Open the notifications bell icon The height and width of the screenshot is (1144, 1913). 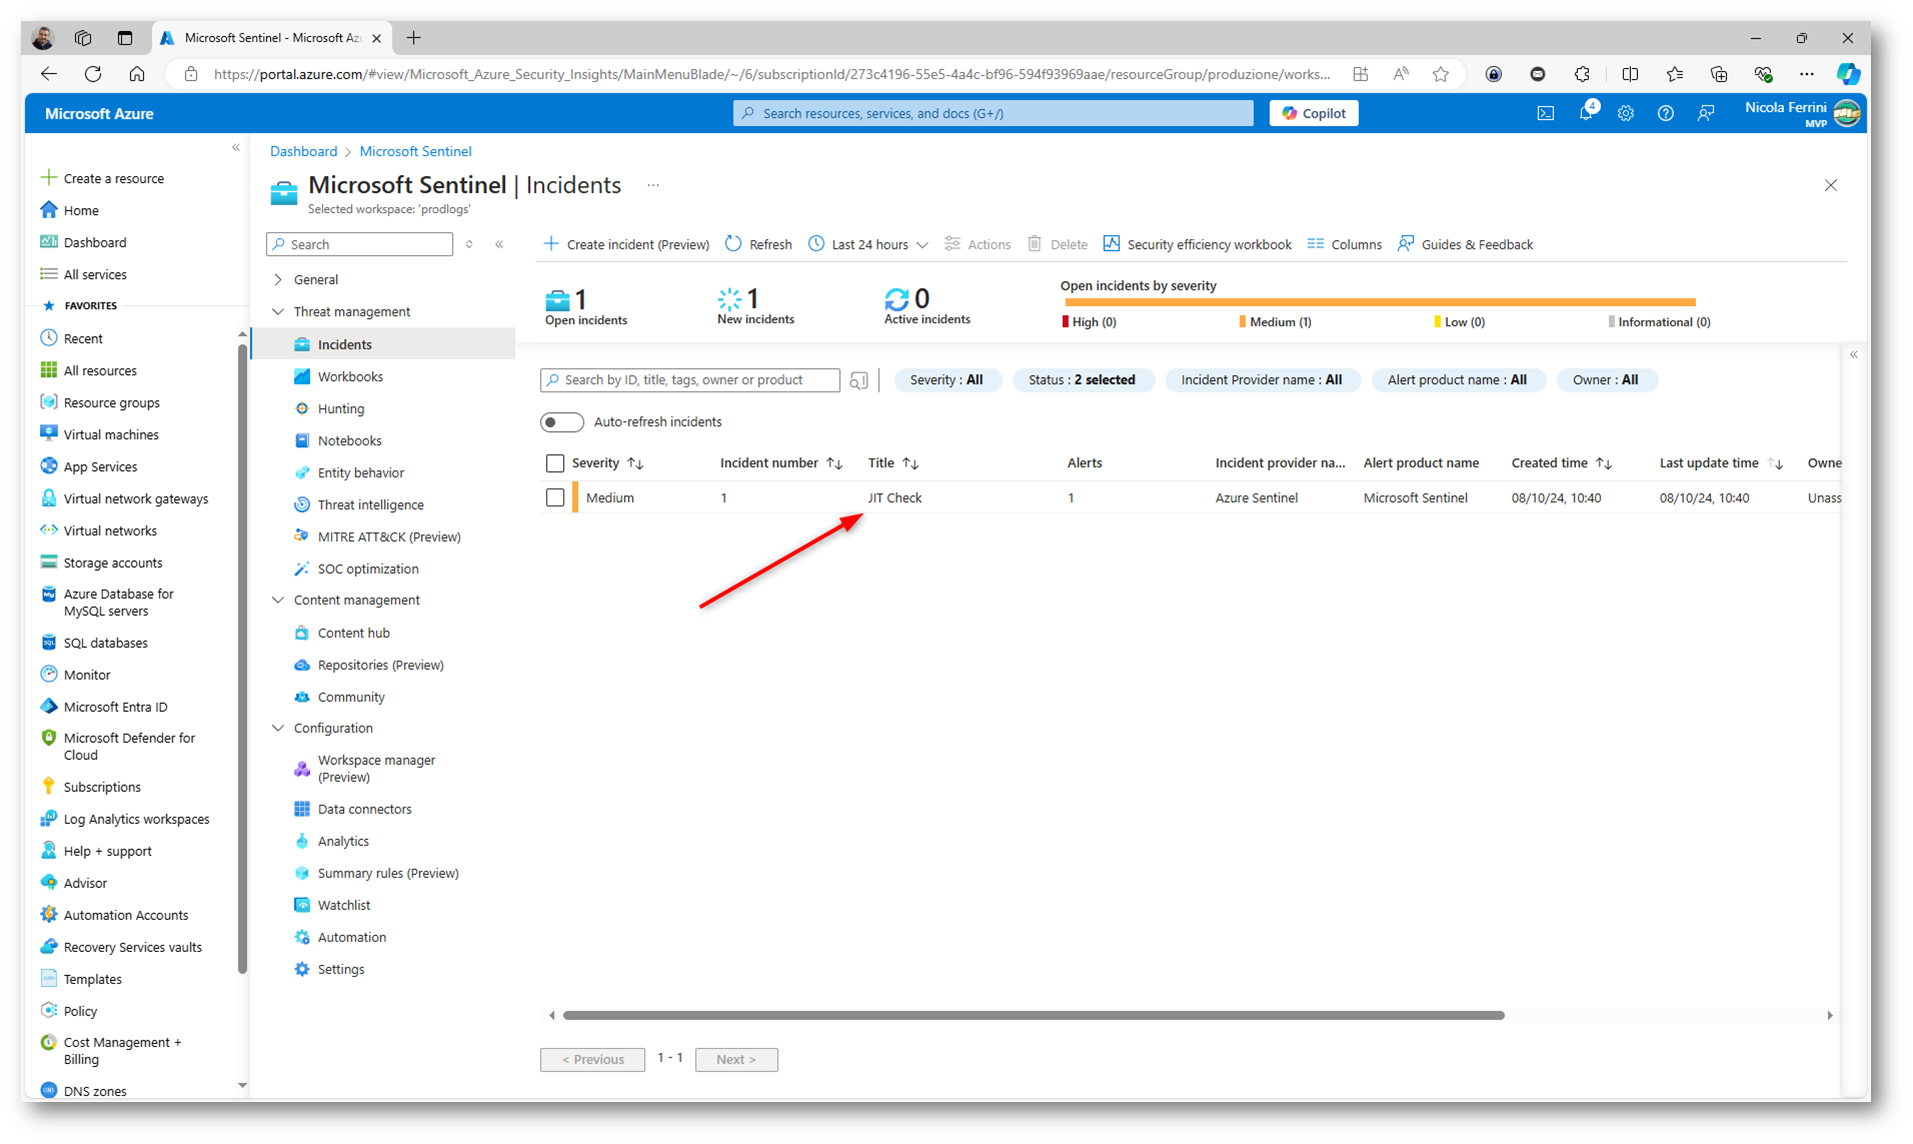pyautogui.click(x=1586, y=113)
